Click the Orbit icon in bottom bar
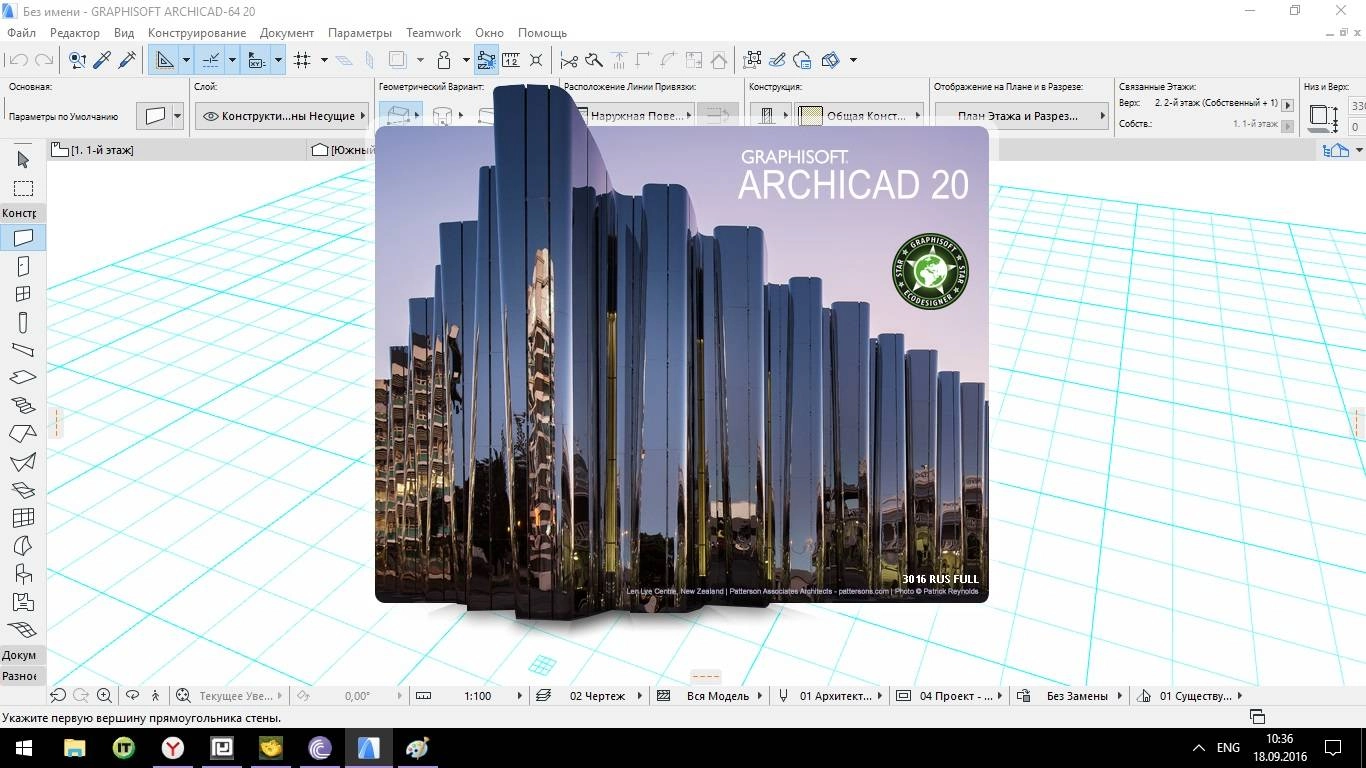 point(132,695)
